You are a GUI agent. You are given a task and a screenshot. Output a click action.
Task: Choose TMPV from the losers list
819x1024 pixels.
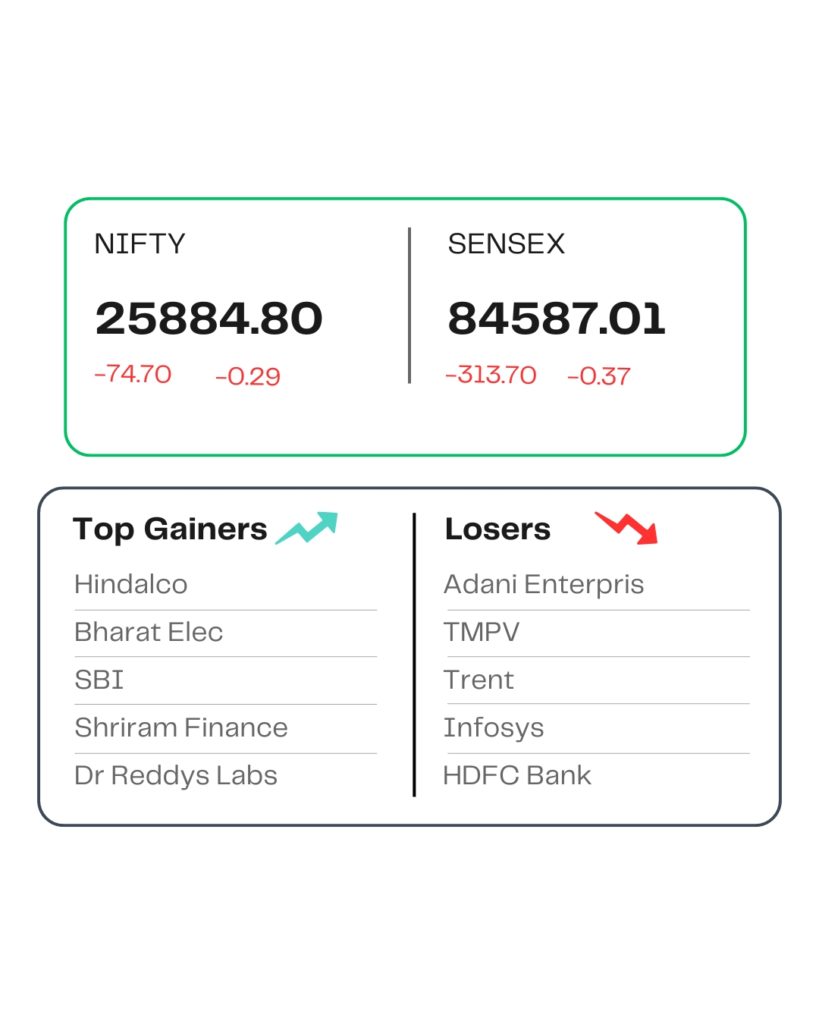[482, 632]
